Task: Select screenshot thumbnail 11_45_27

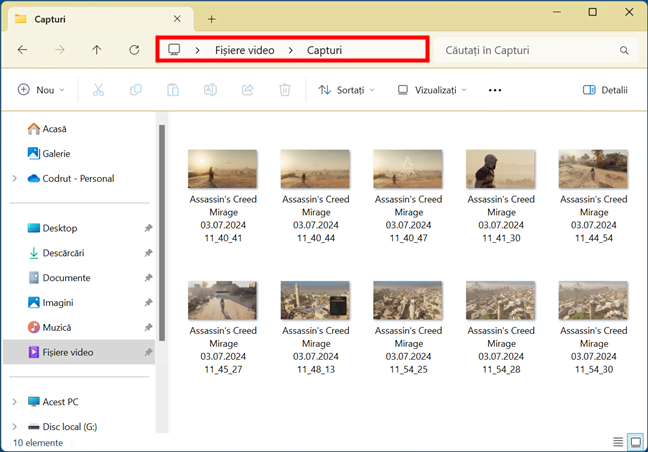Action: (223, 300)
